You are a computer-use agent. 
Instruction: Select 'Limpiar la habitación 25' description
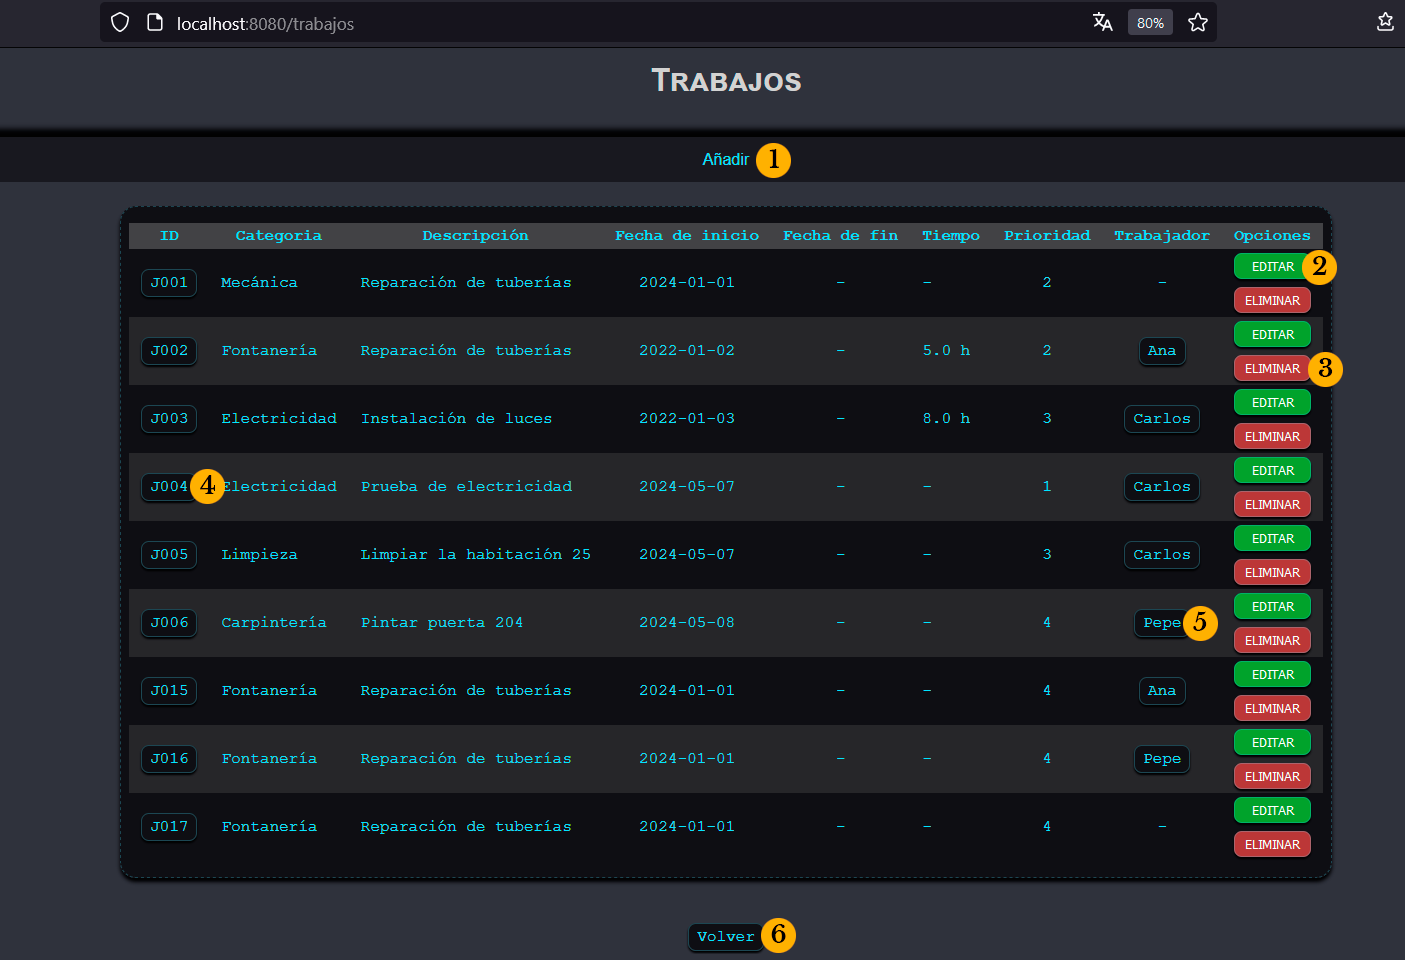pos(475,555)
